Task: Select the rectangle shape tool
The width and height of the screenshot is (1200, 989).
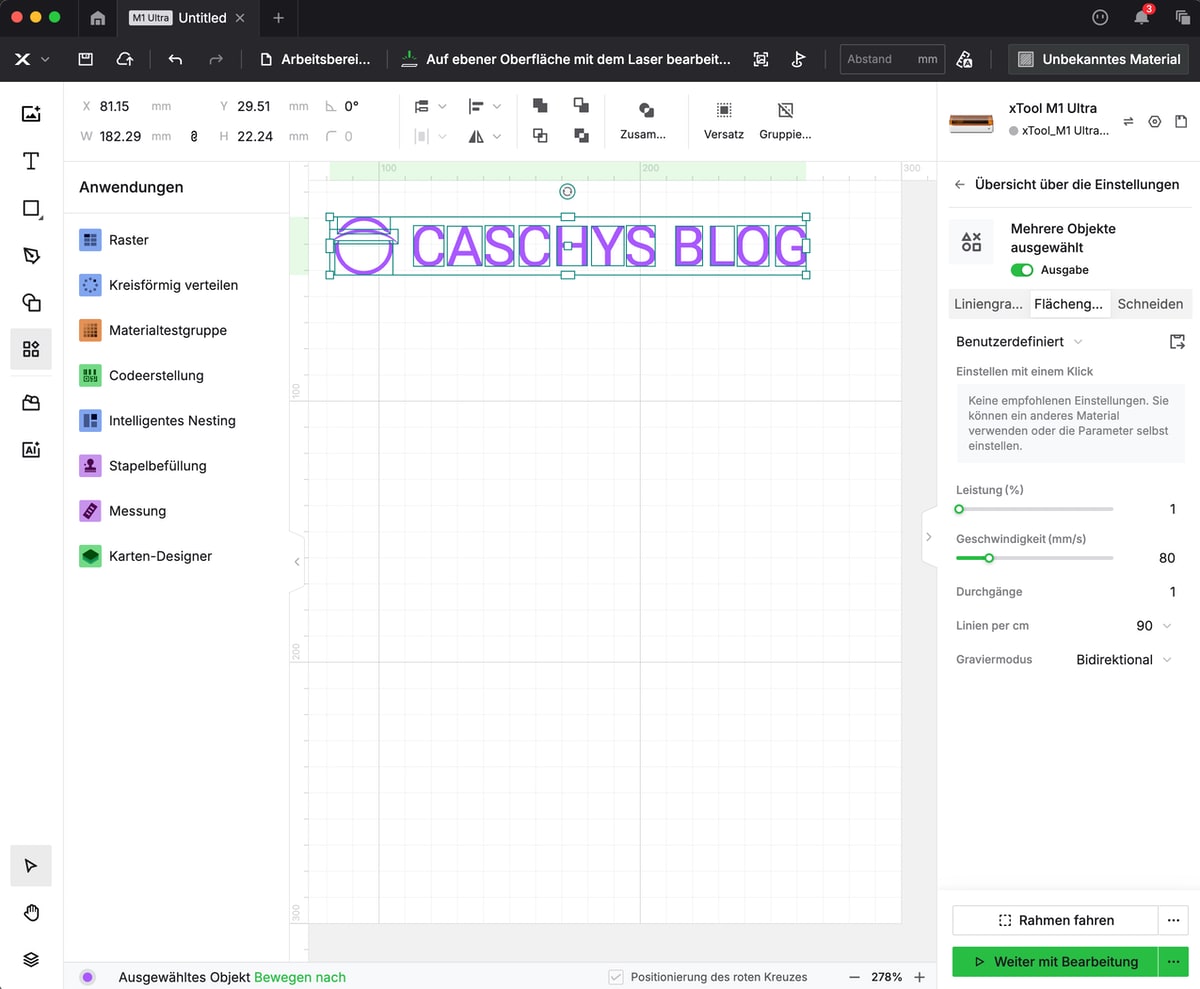Action: (x=31, y=209)
